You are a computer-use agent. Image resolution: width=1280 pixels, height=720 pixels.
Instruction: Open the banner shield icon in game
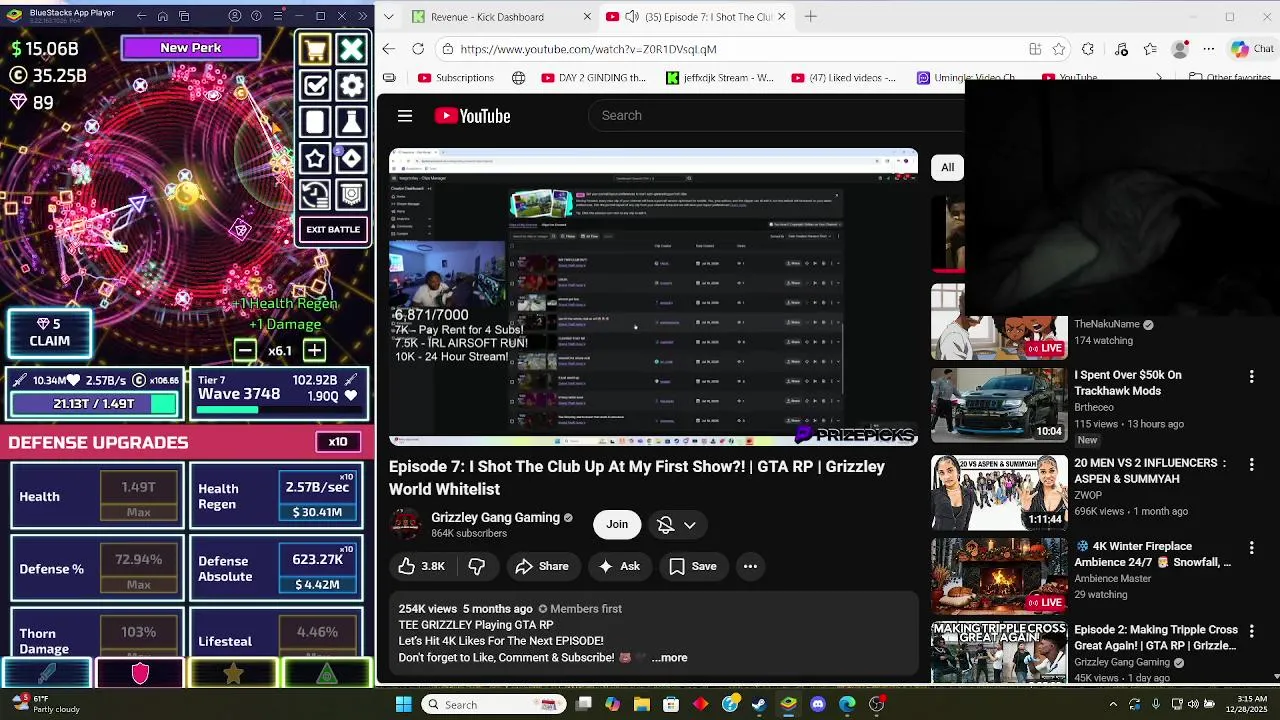tap(351, 194)
